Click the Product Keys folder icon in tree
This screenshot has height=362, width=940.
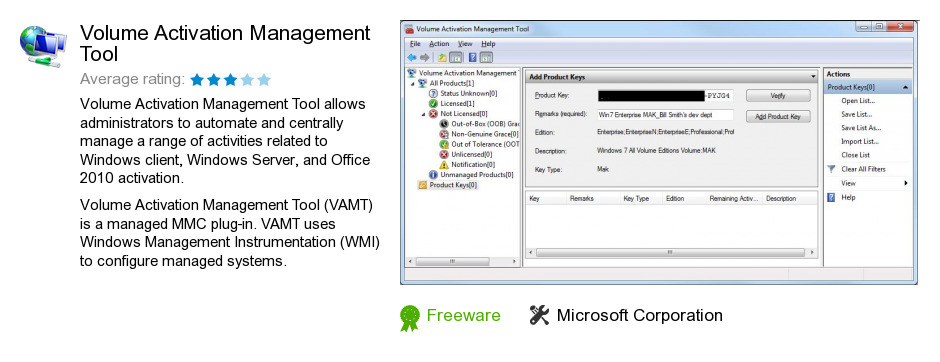click(423, 185)
